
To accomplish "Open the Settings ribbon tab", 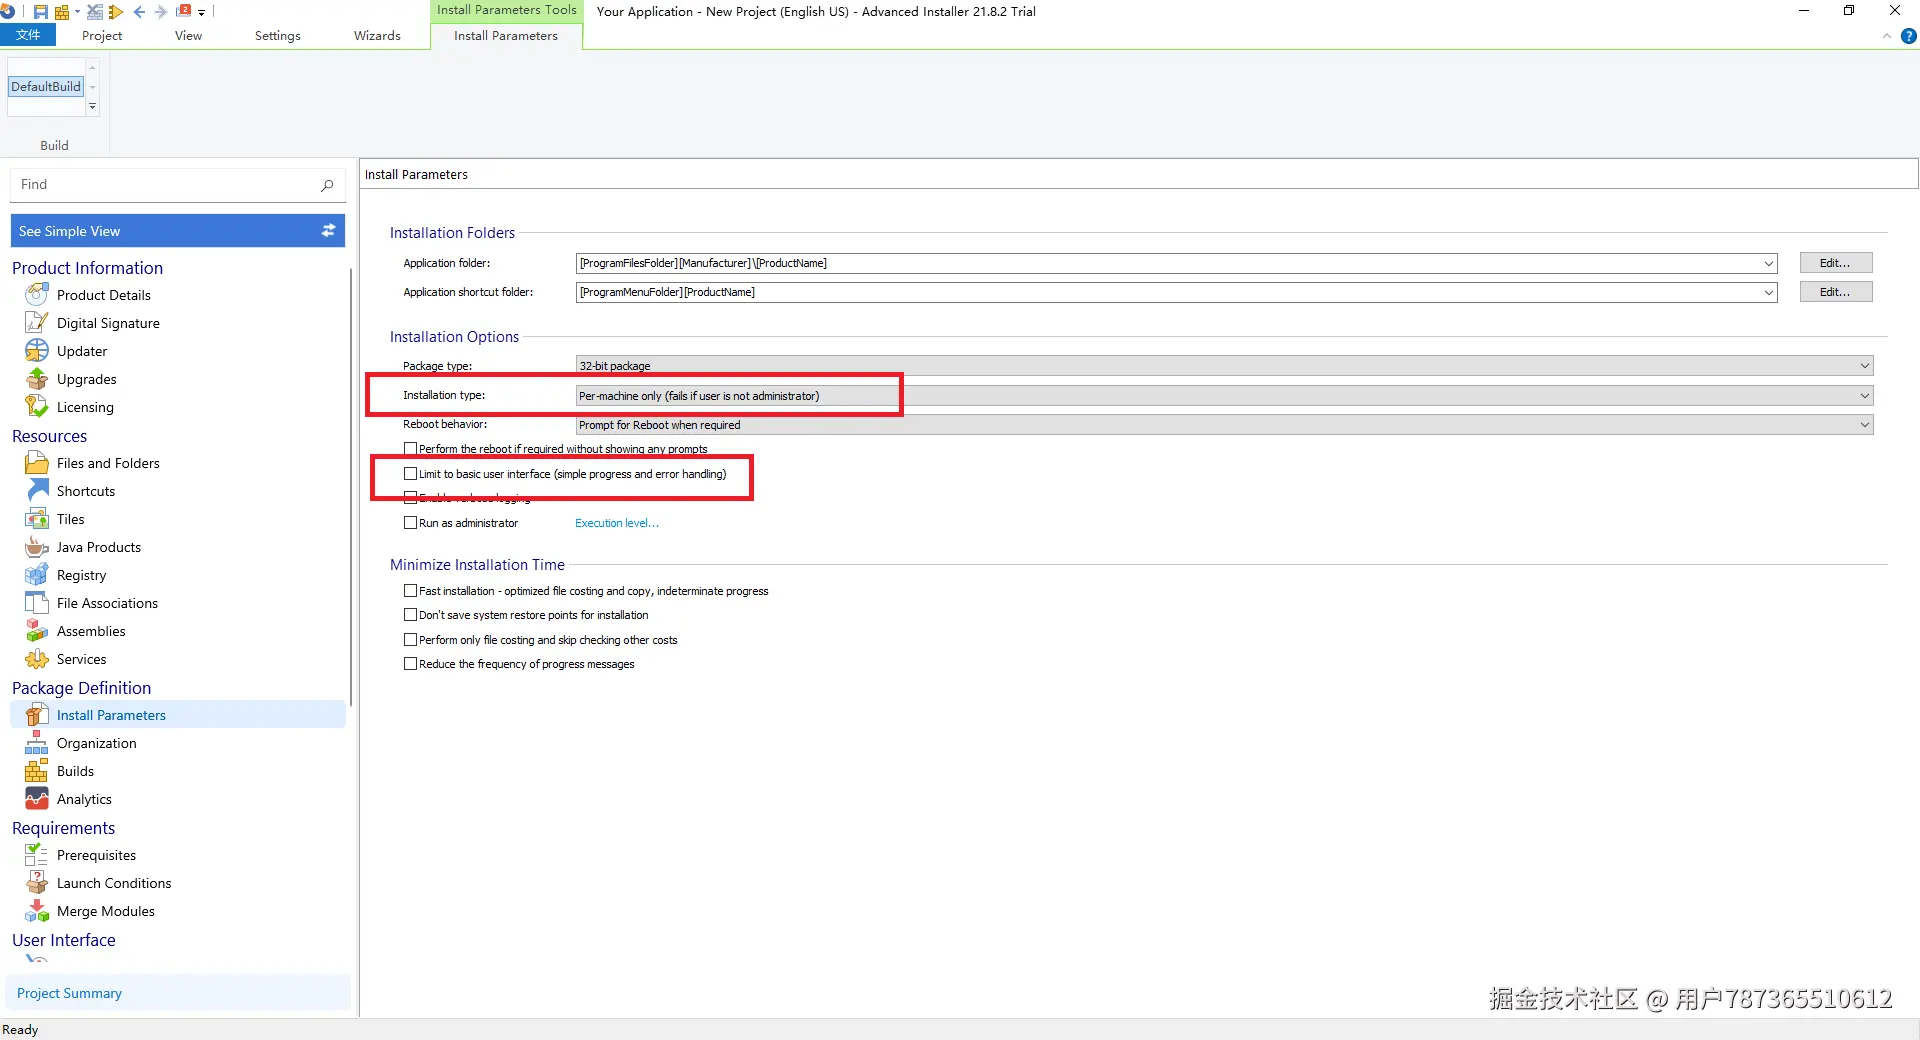I will [x=277, y=36].
